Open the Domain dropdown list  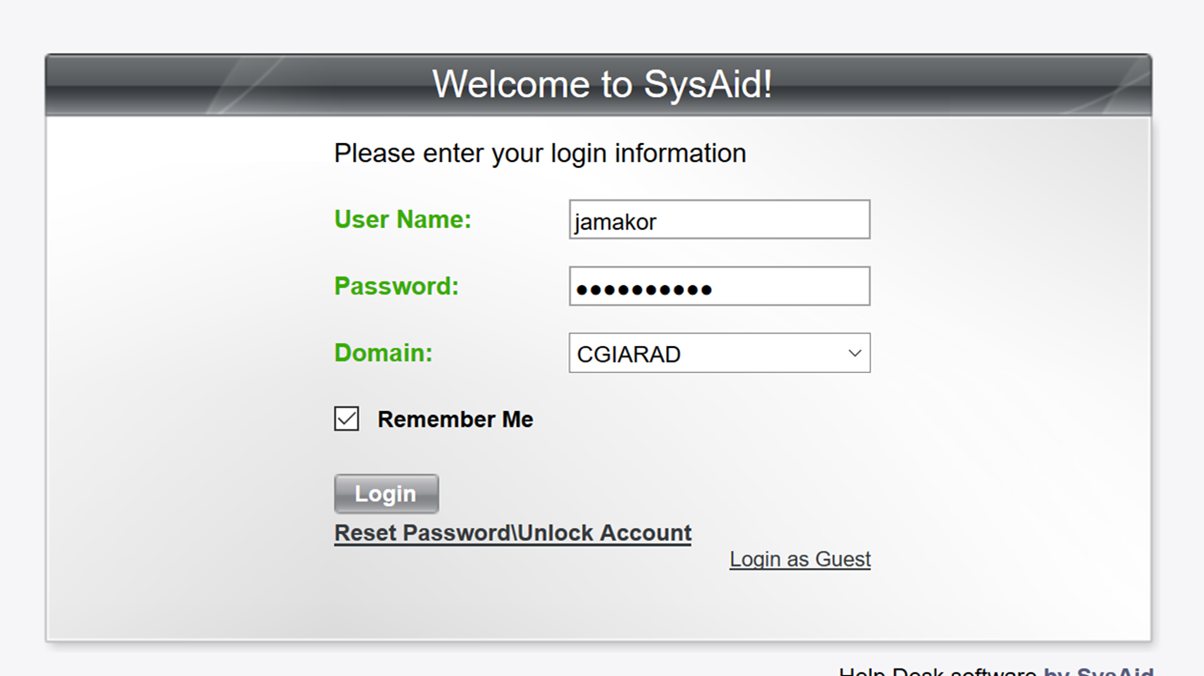coord(718,353)
